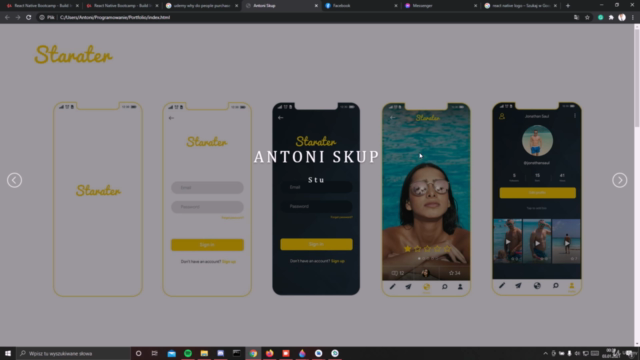Reload the page in Chrome
The image size is (640, 360).
point(29,17)
